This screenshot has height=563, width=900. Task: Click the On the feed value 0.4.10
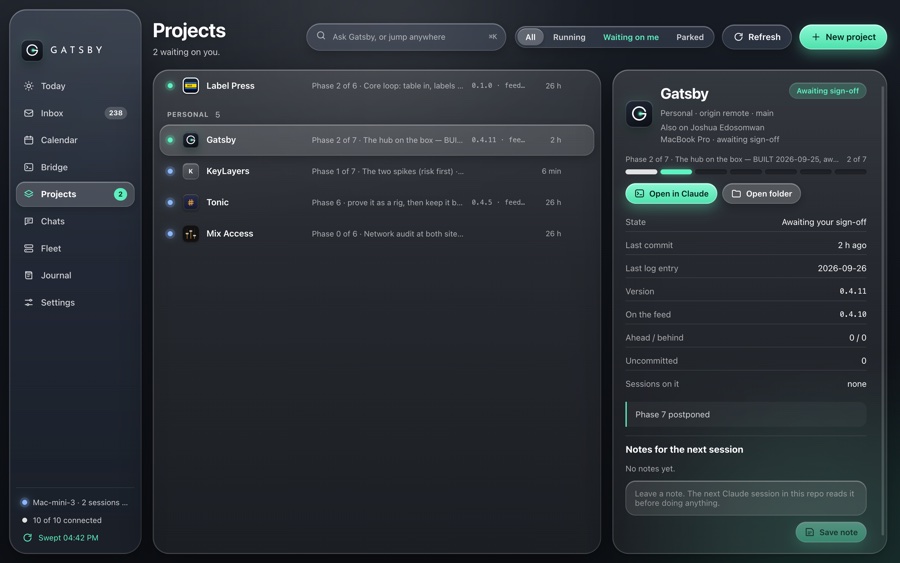(852, 314)
